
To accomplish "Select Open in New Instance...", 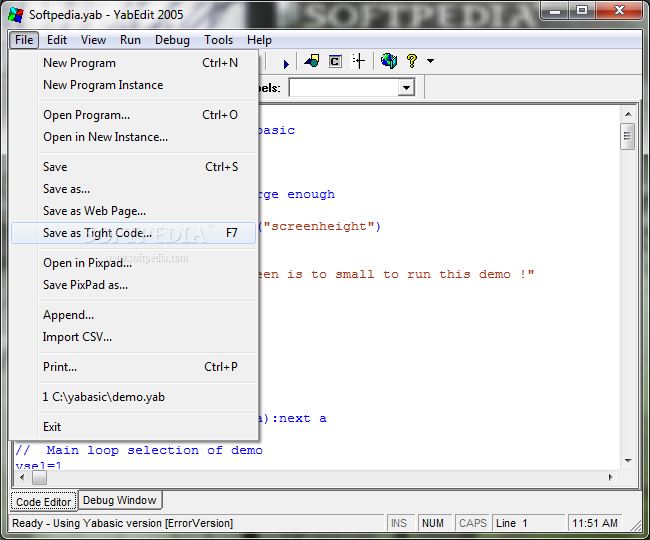I will pyautogui.click(x=133, y=137).
